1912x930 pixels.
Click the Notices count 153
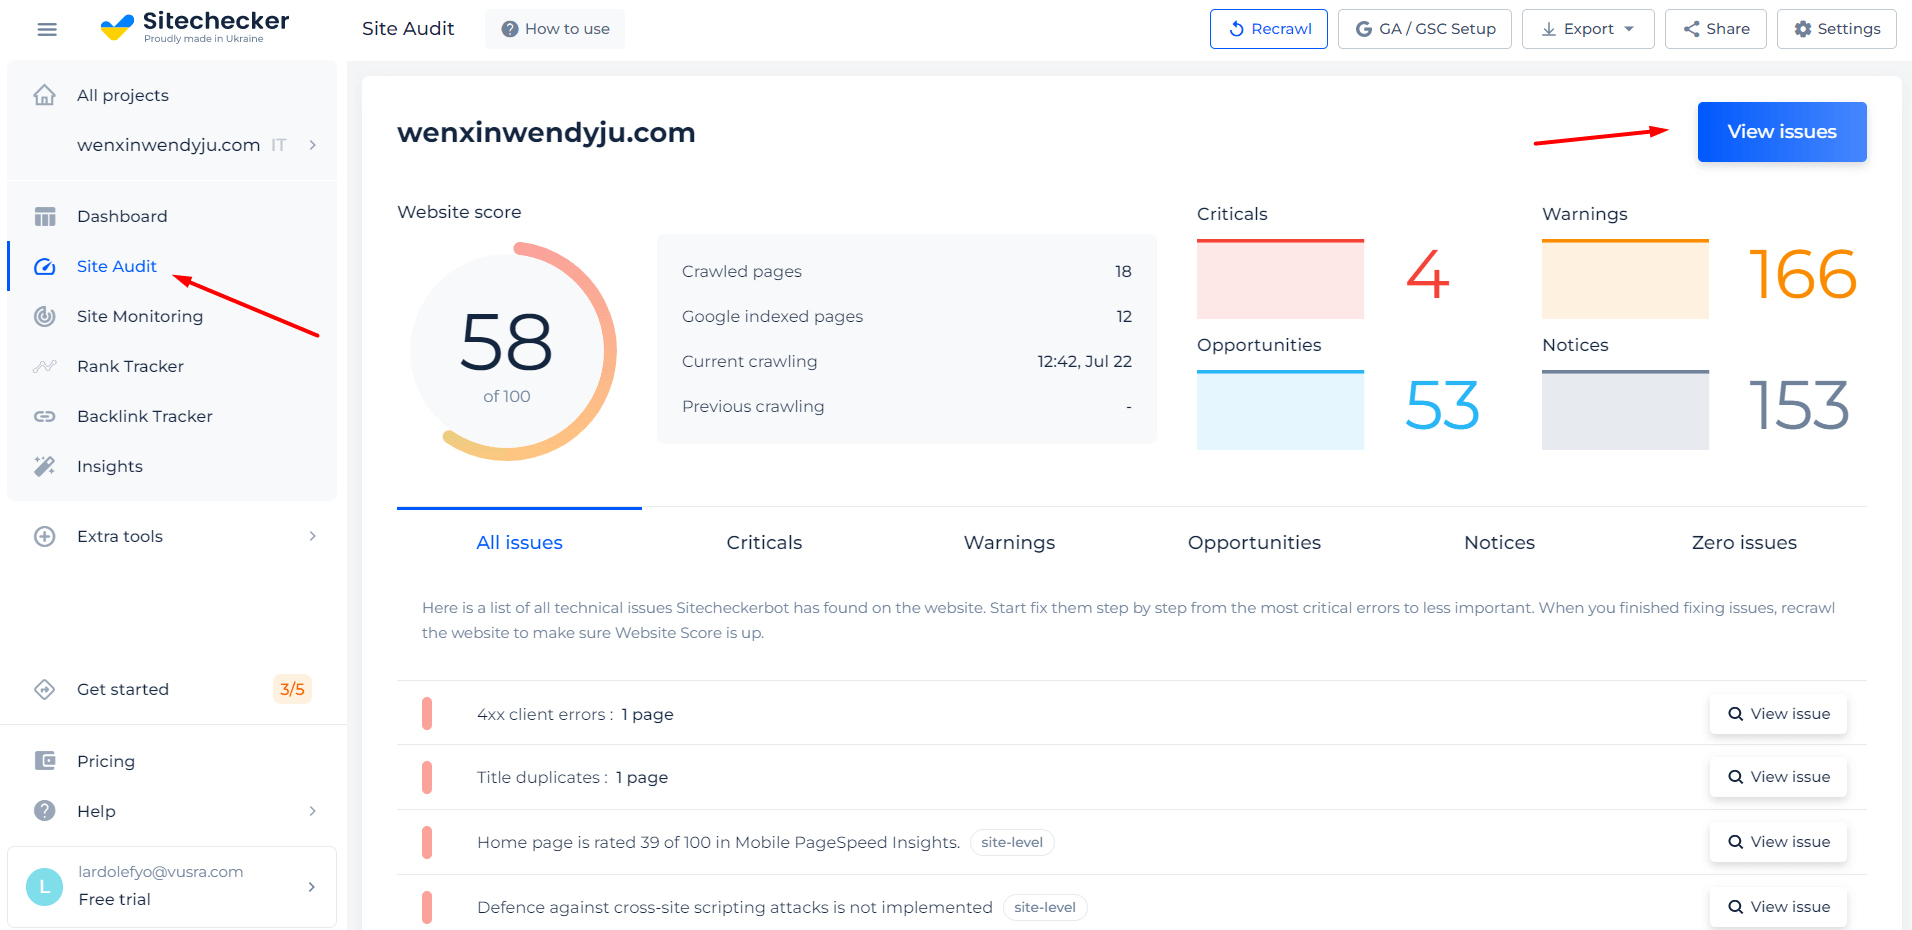1799,406
